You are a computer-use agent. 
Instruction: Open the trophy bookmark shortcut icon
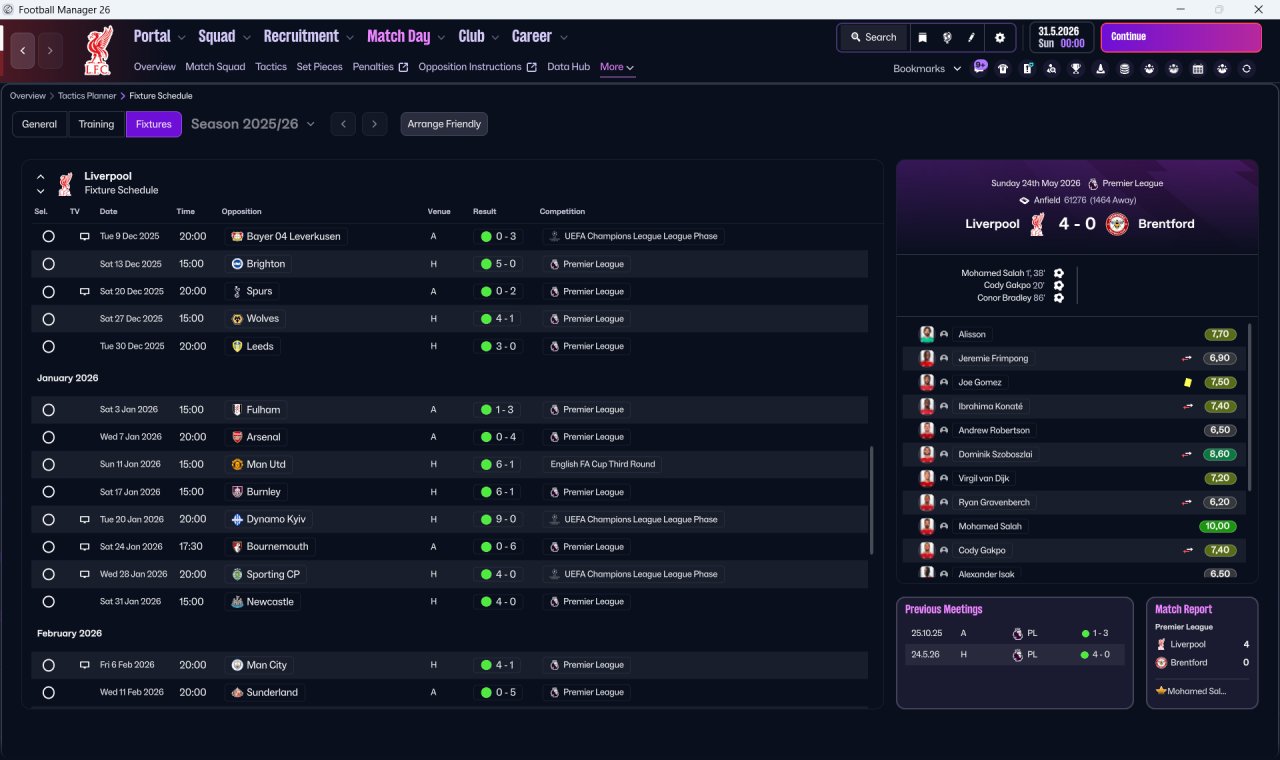[x=1076, y=69]
